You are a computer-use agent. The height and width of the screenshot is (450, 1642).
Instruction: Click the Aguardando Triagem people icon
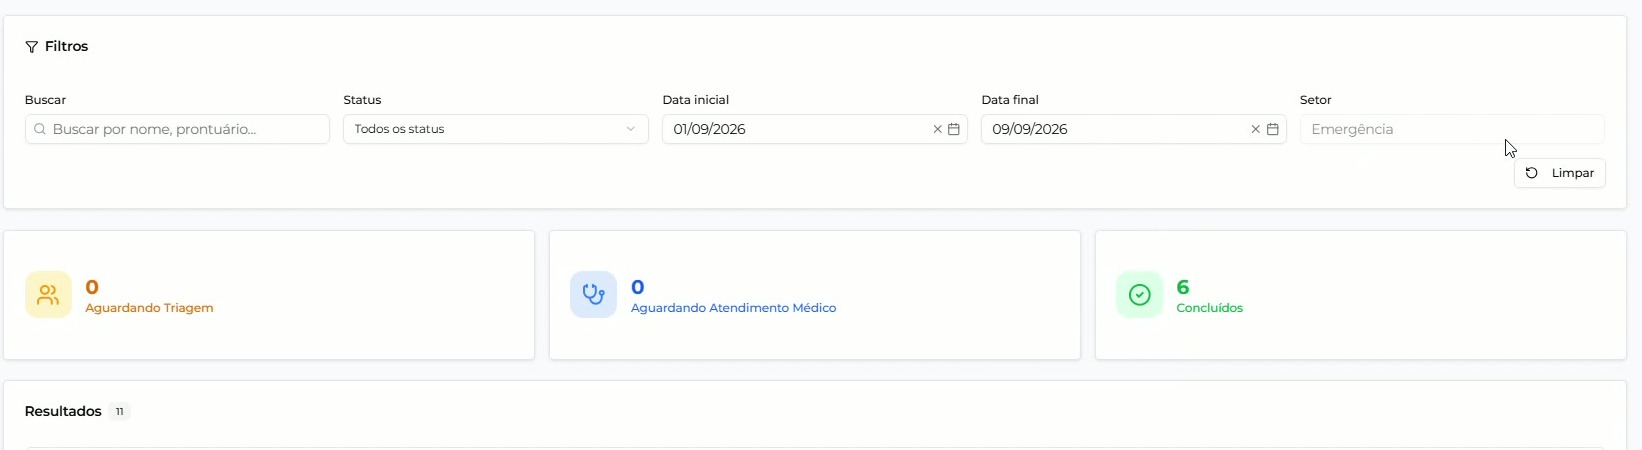pos(48,295)
